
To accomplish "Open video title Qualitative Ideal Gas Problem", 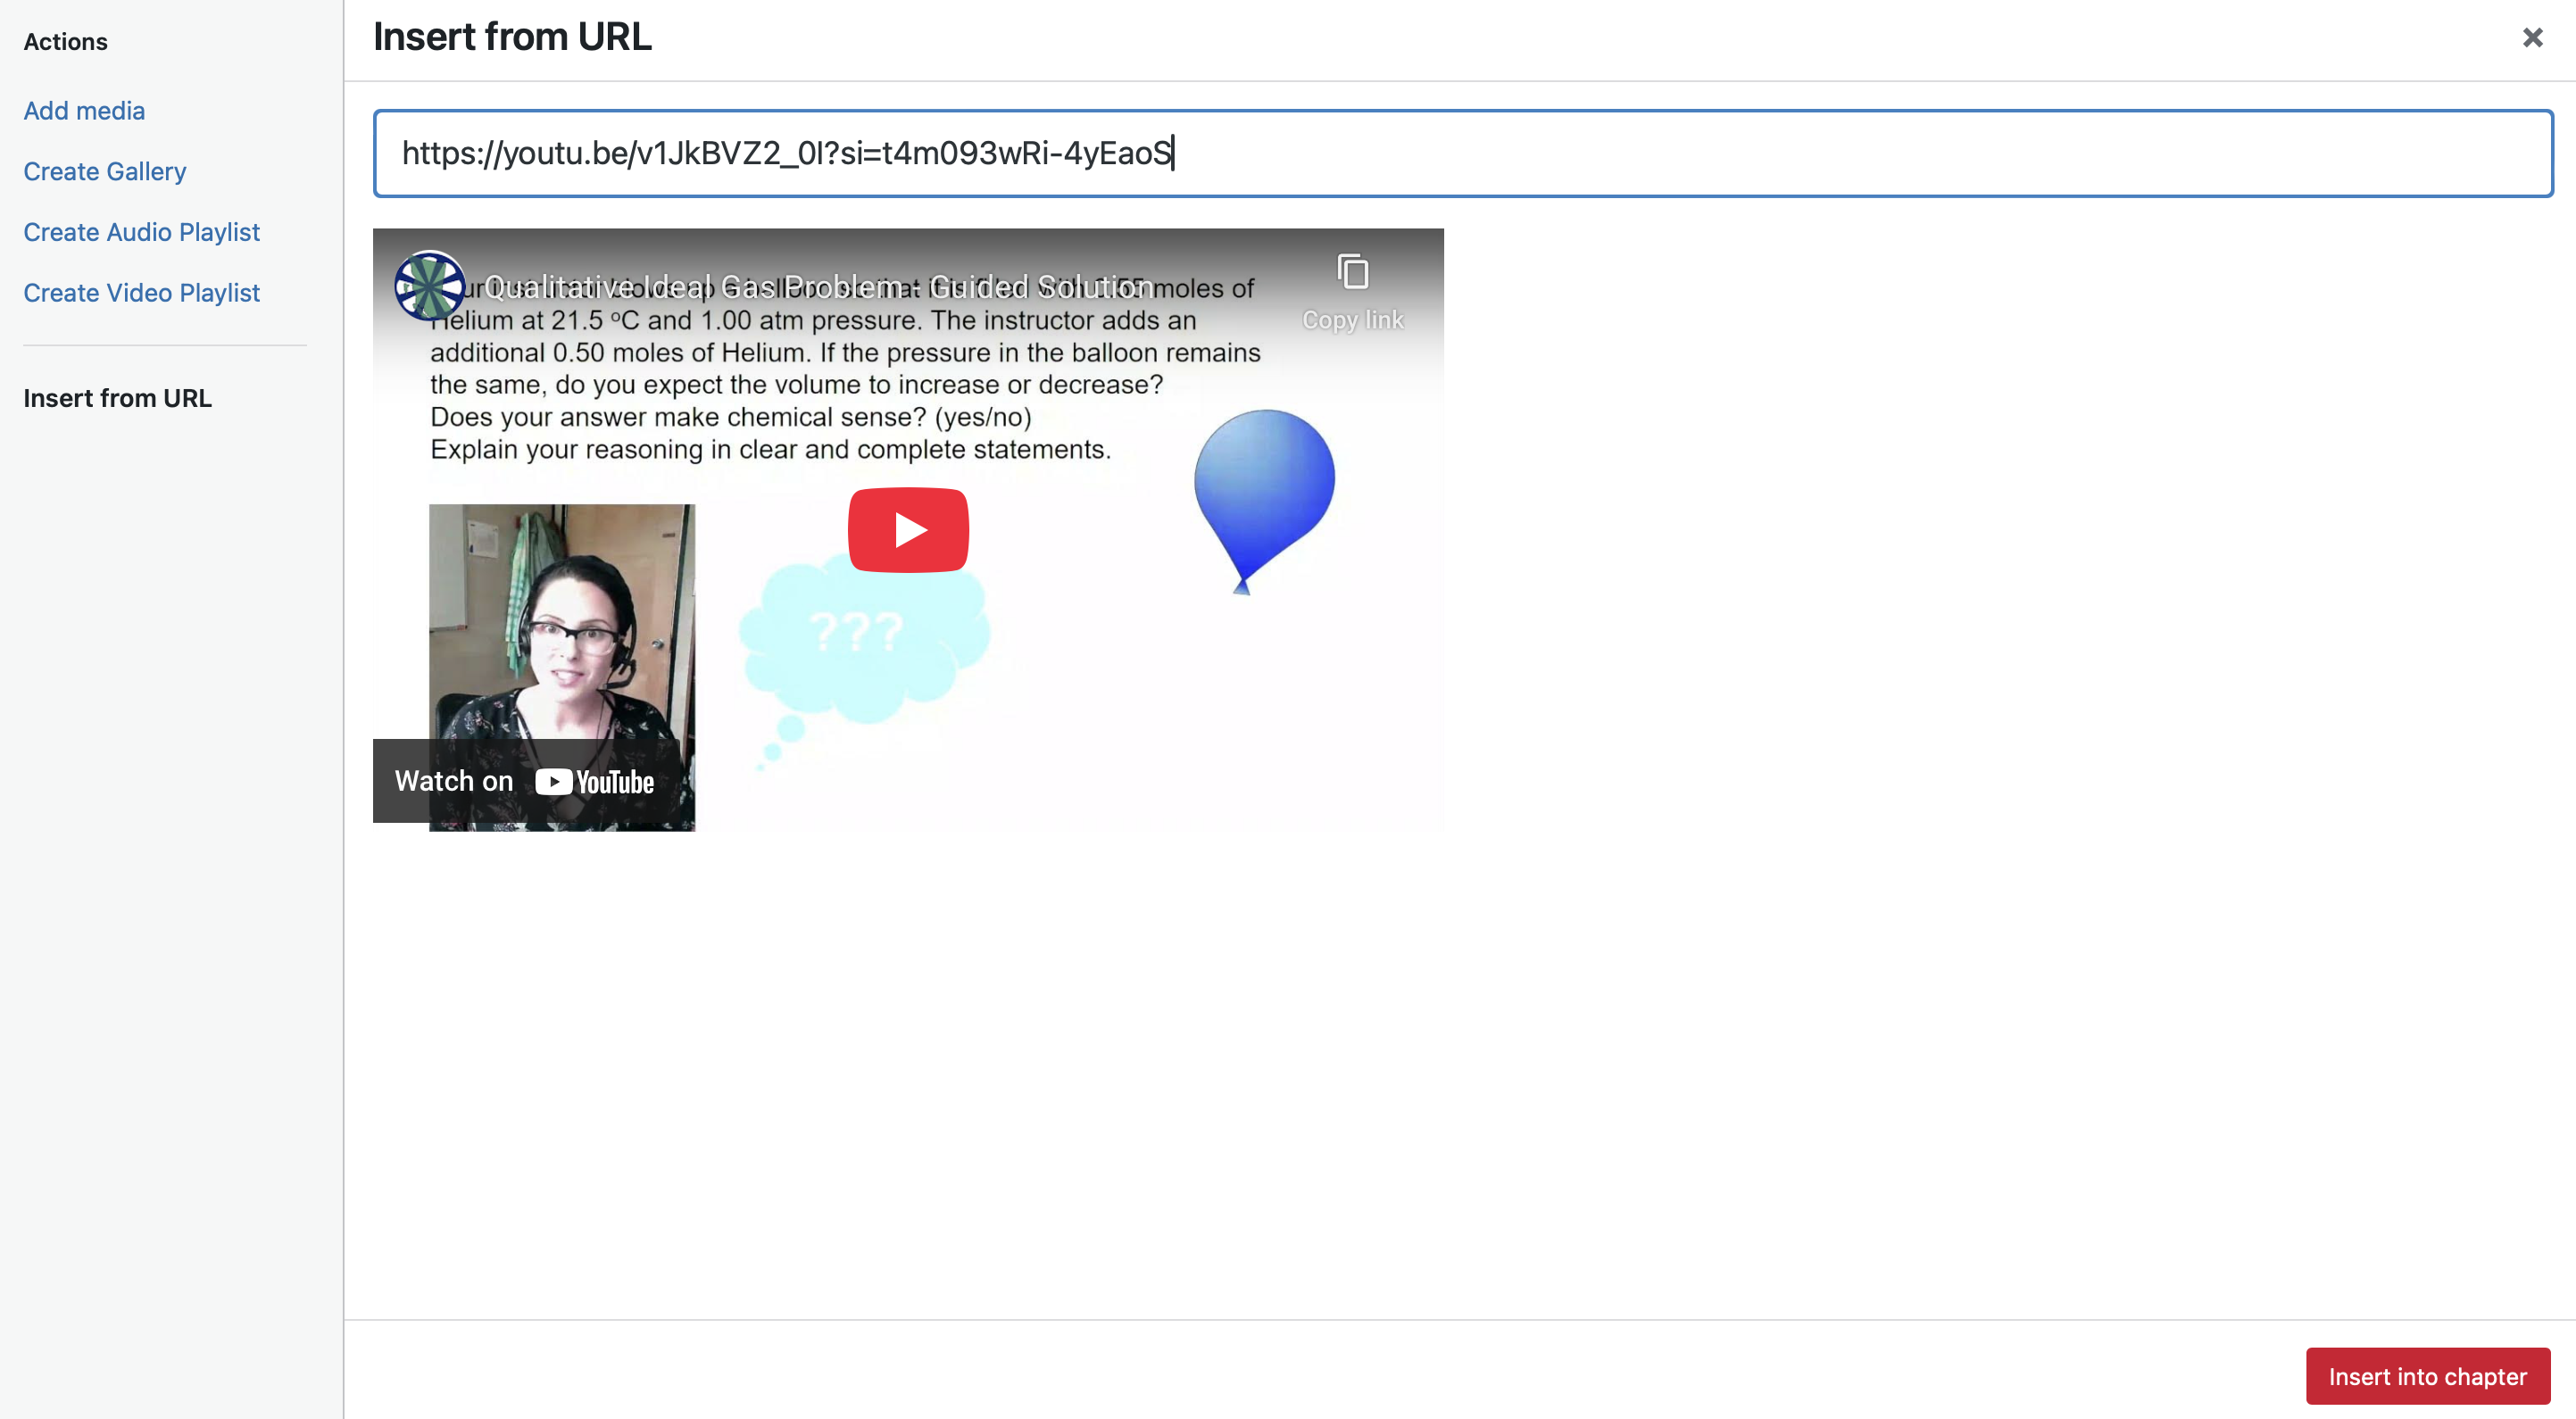I will click(818, 287).
